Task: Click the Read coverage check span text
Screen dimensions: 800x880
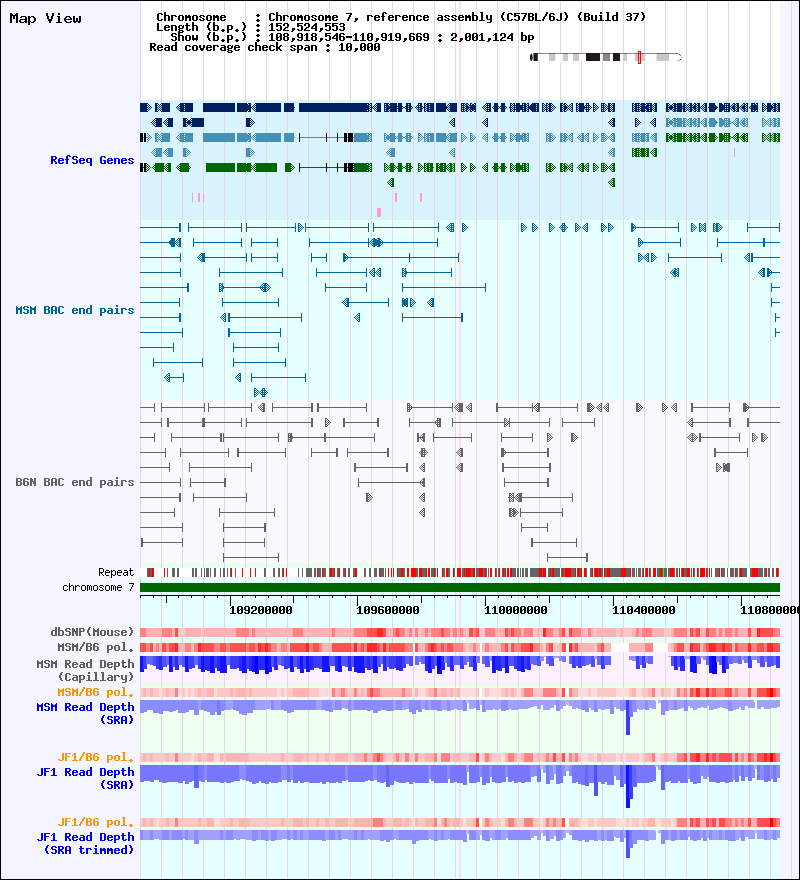Action: click(x=264, y=48)
